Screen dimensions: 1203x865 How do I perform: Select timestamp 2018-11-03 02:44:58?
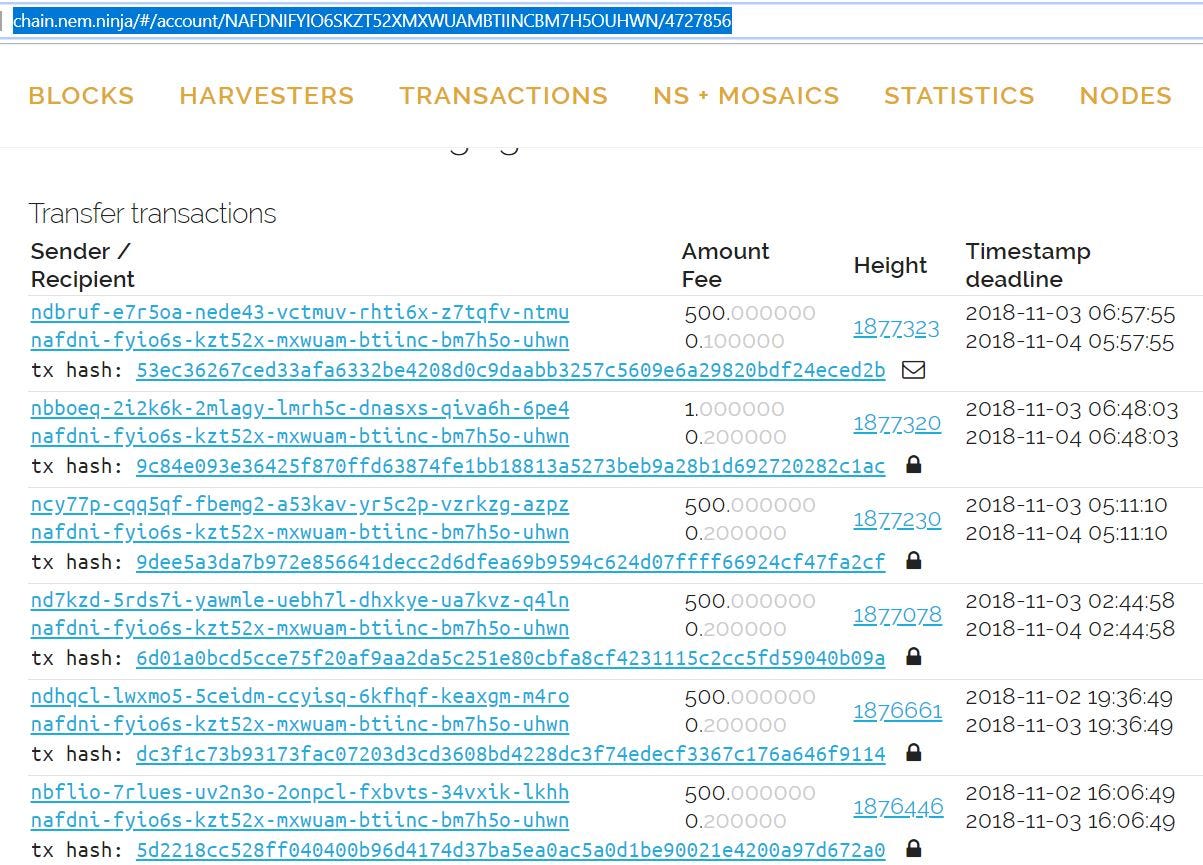[1070, 601]
